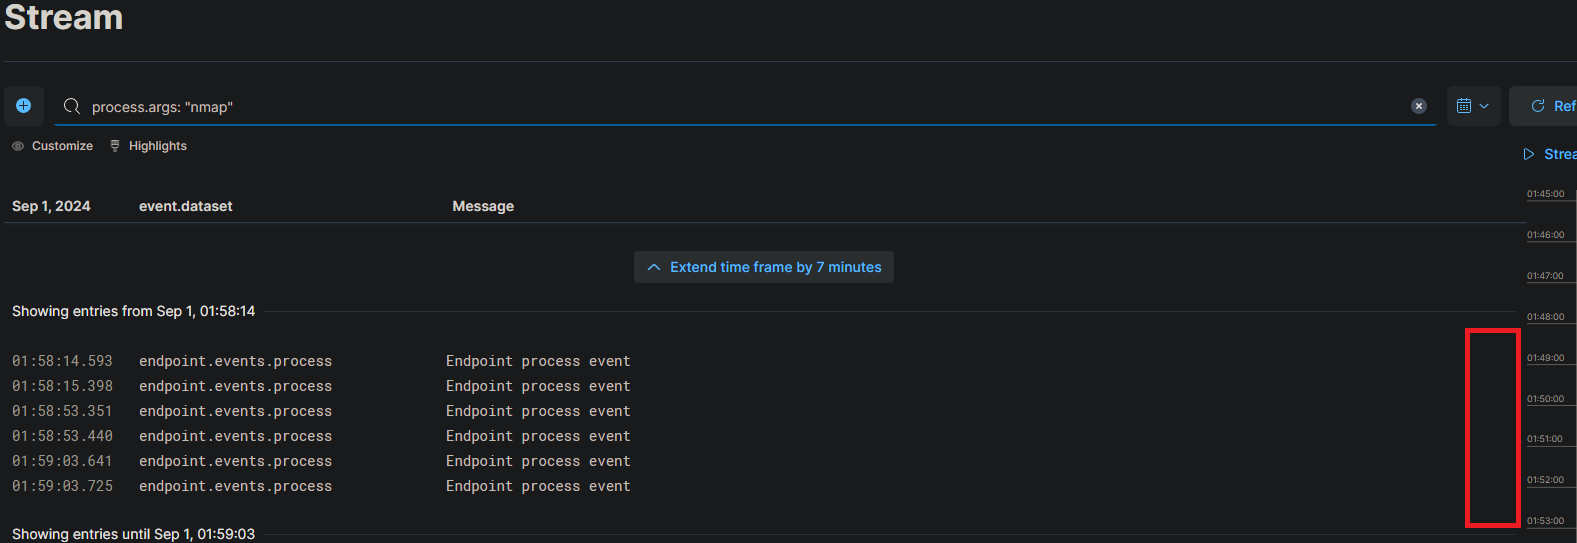
Task: Open the Customize view options
Action: pos(53,146)
